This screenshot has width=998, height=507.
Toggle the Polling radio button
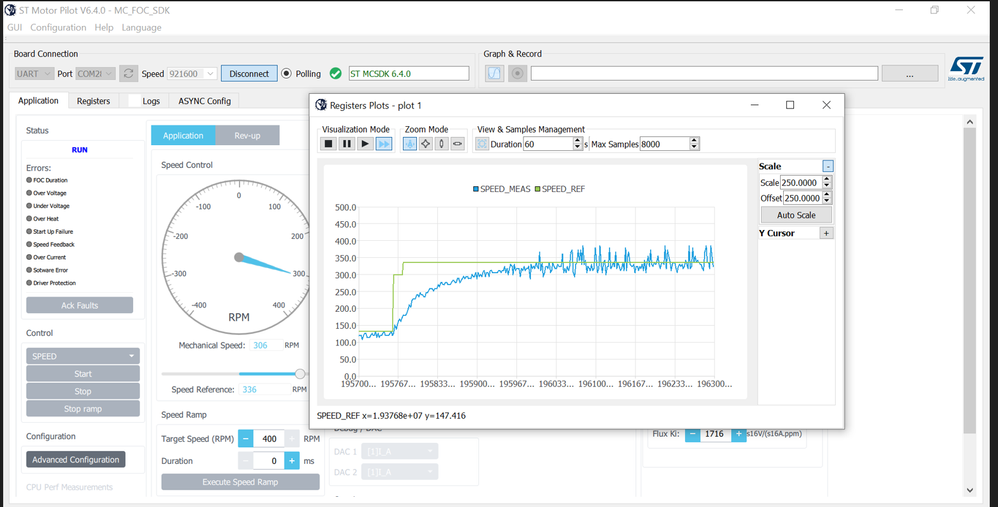coord(286,74)
